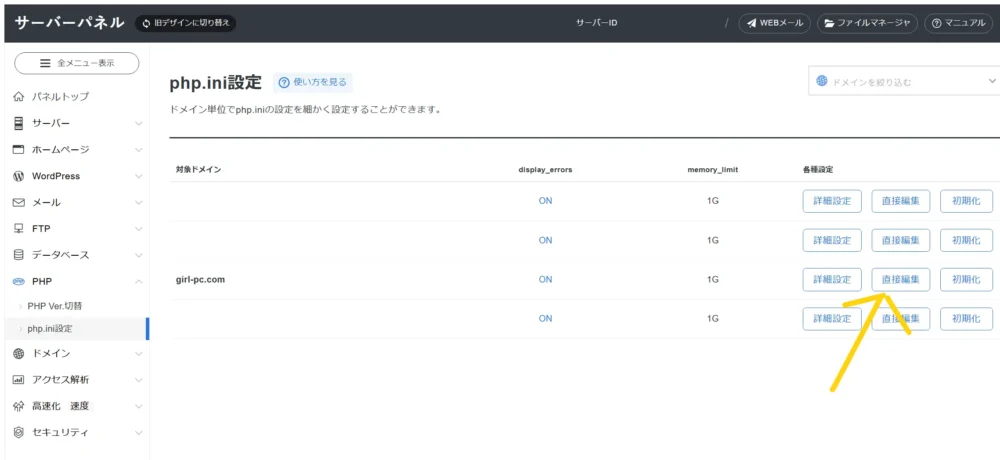Collapse the PHP menu section
This screenshot has width=1000, height=460.
point(139,282)
